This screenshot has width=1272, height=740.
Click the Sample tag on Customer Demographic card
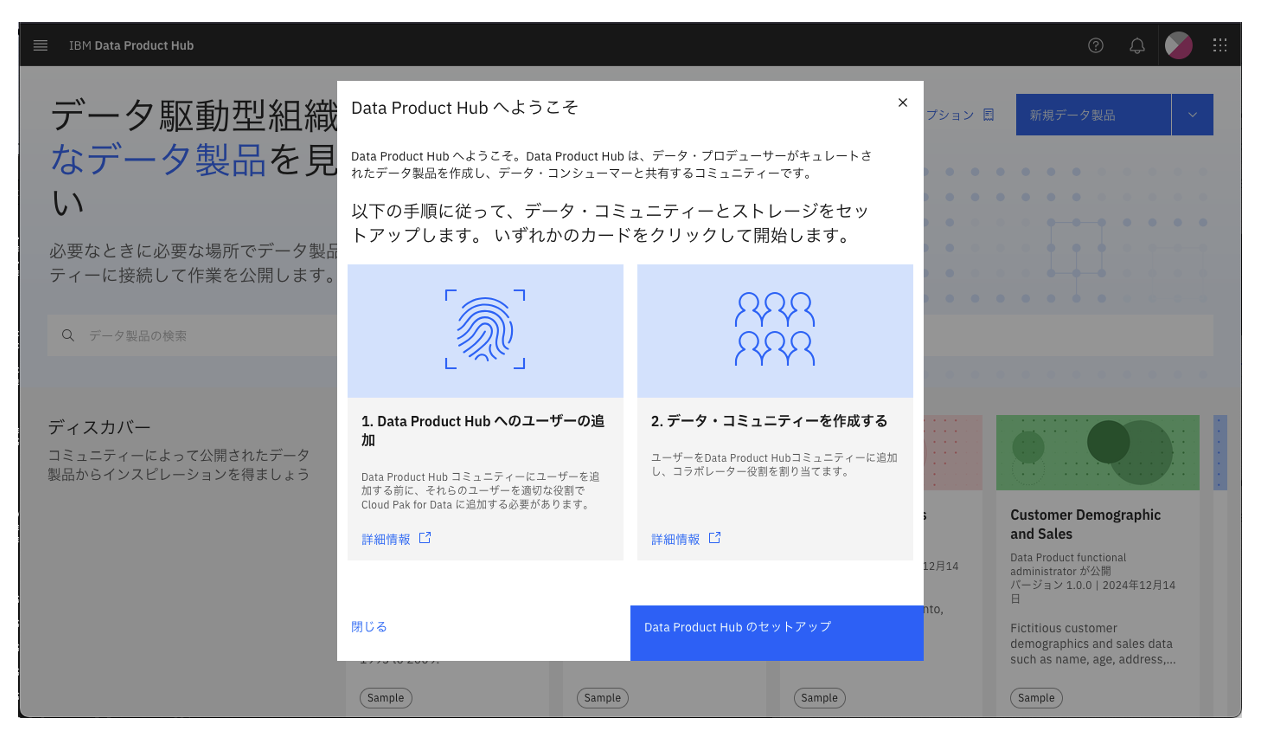click(1036, 698)
